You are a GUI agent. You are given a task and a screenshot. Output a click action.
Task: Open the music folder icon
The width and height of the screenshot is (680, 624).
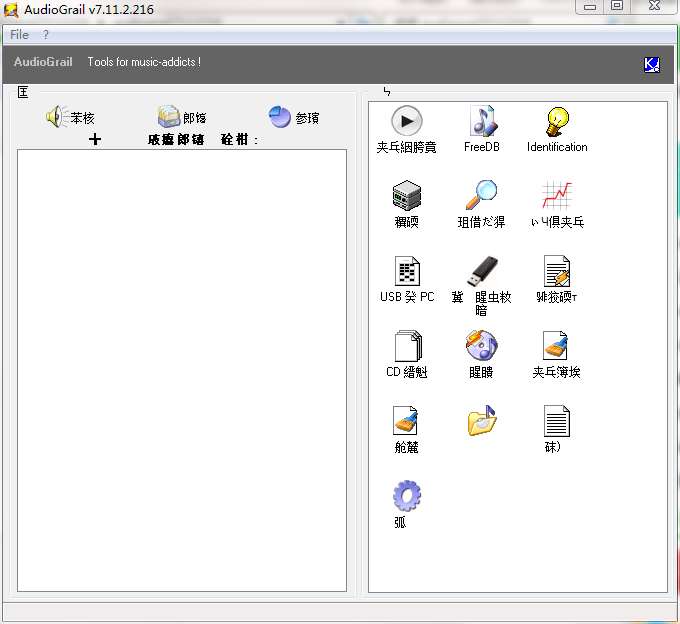point(482,421)
